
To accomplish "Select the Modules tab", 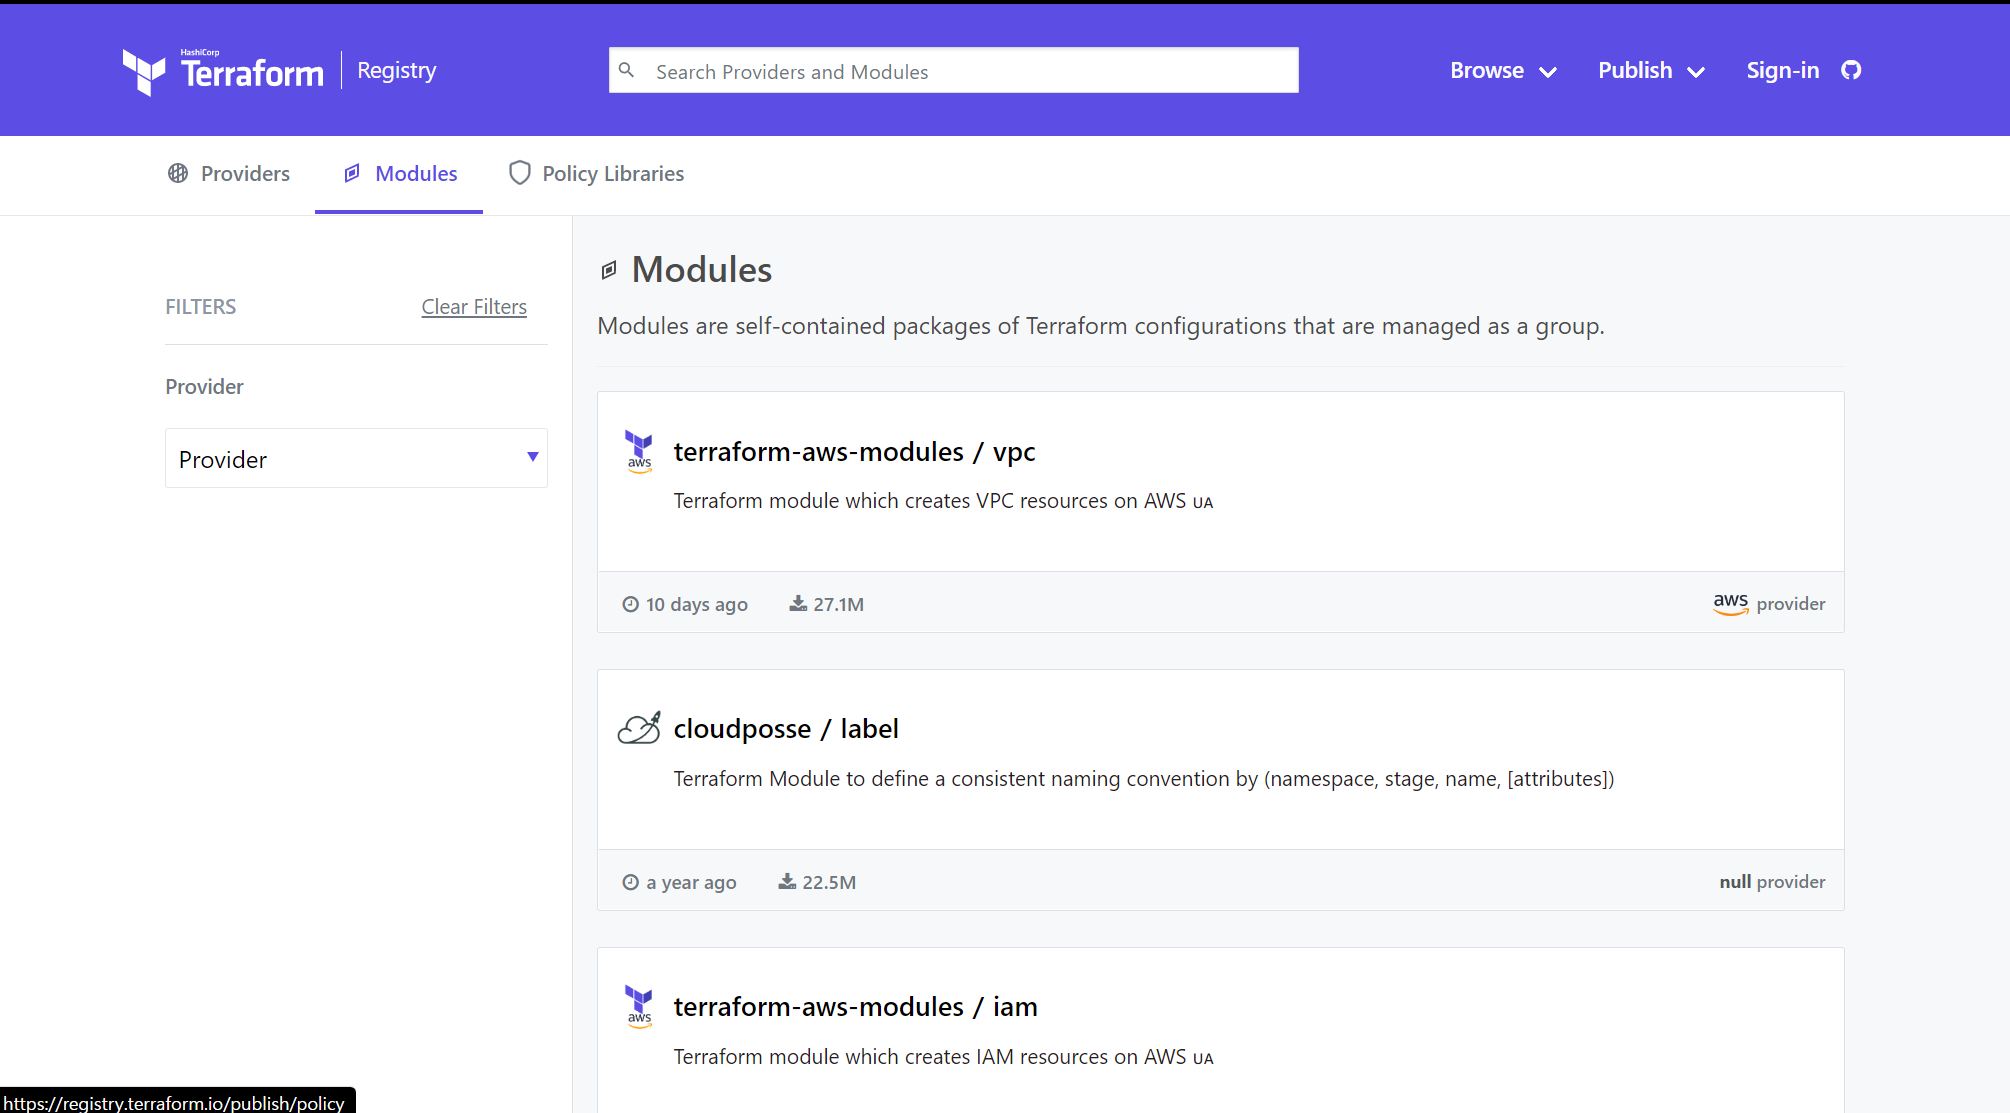I will (400, 173).
